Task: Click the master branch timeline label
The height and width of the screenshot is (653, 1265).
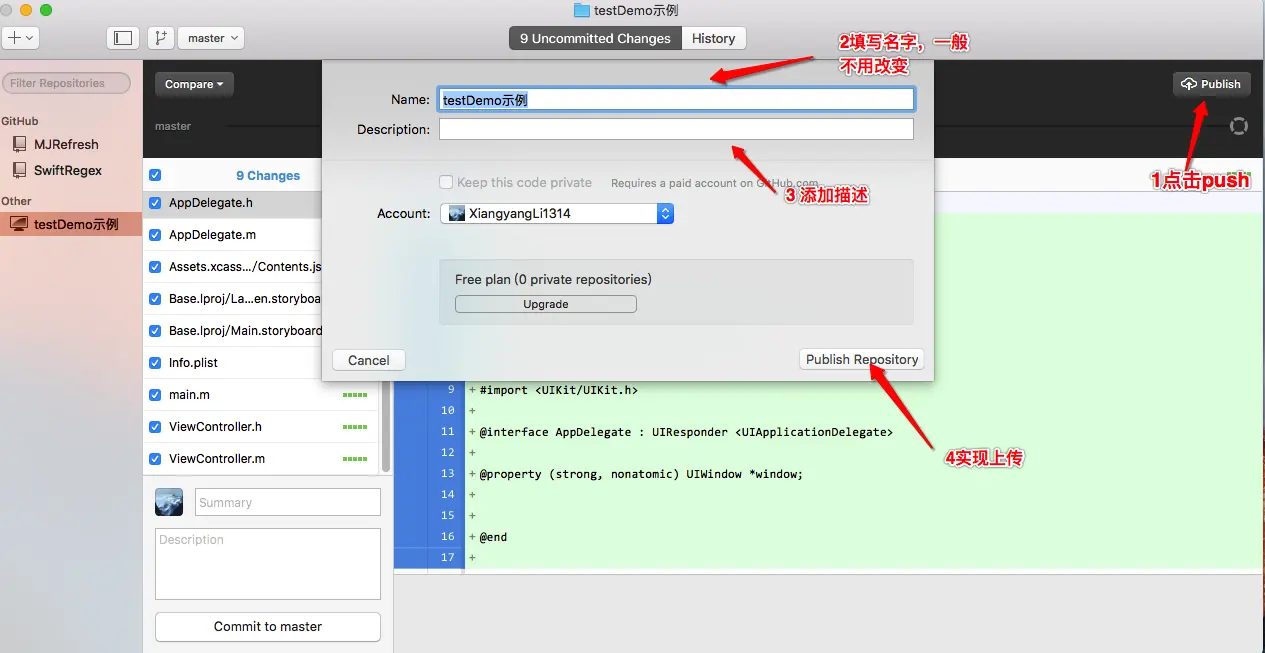Action: 173,126
